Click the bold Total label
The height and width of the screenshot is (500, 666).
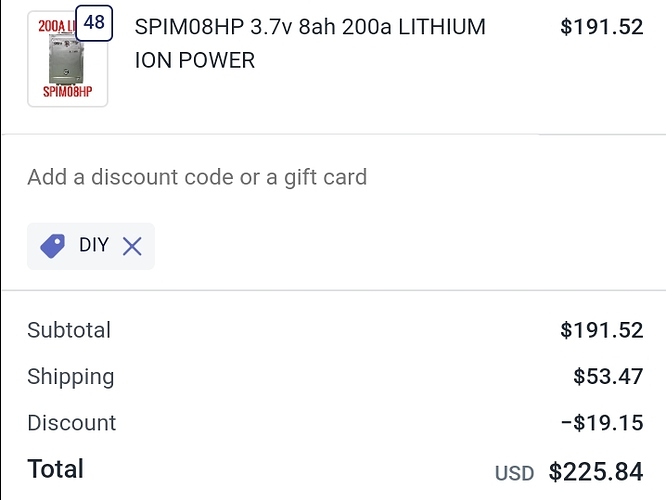point(56,469)
